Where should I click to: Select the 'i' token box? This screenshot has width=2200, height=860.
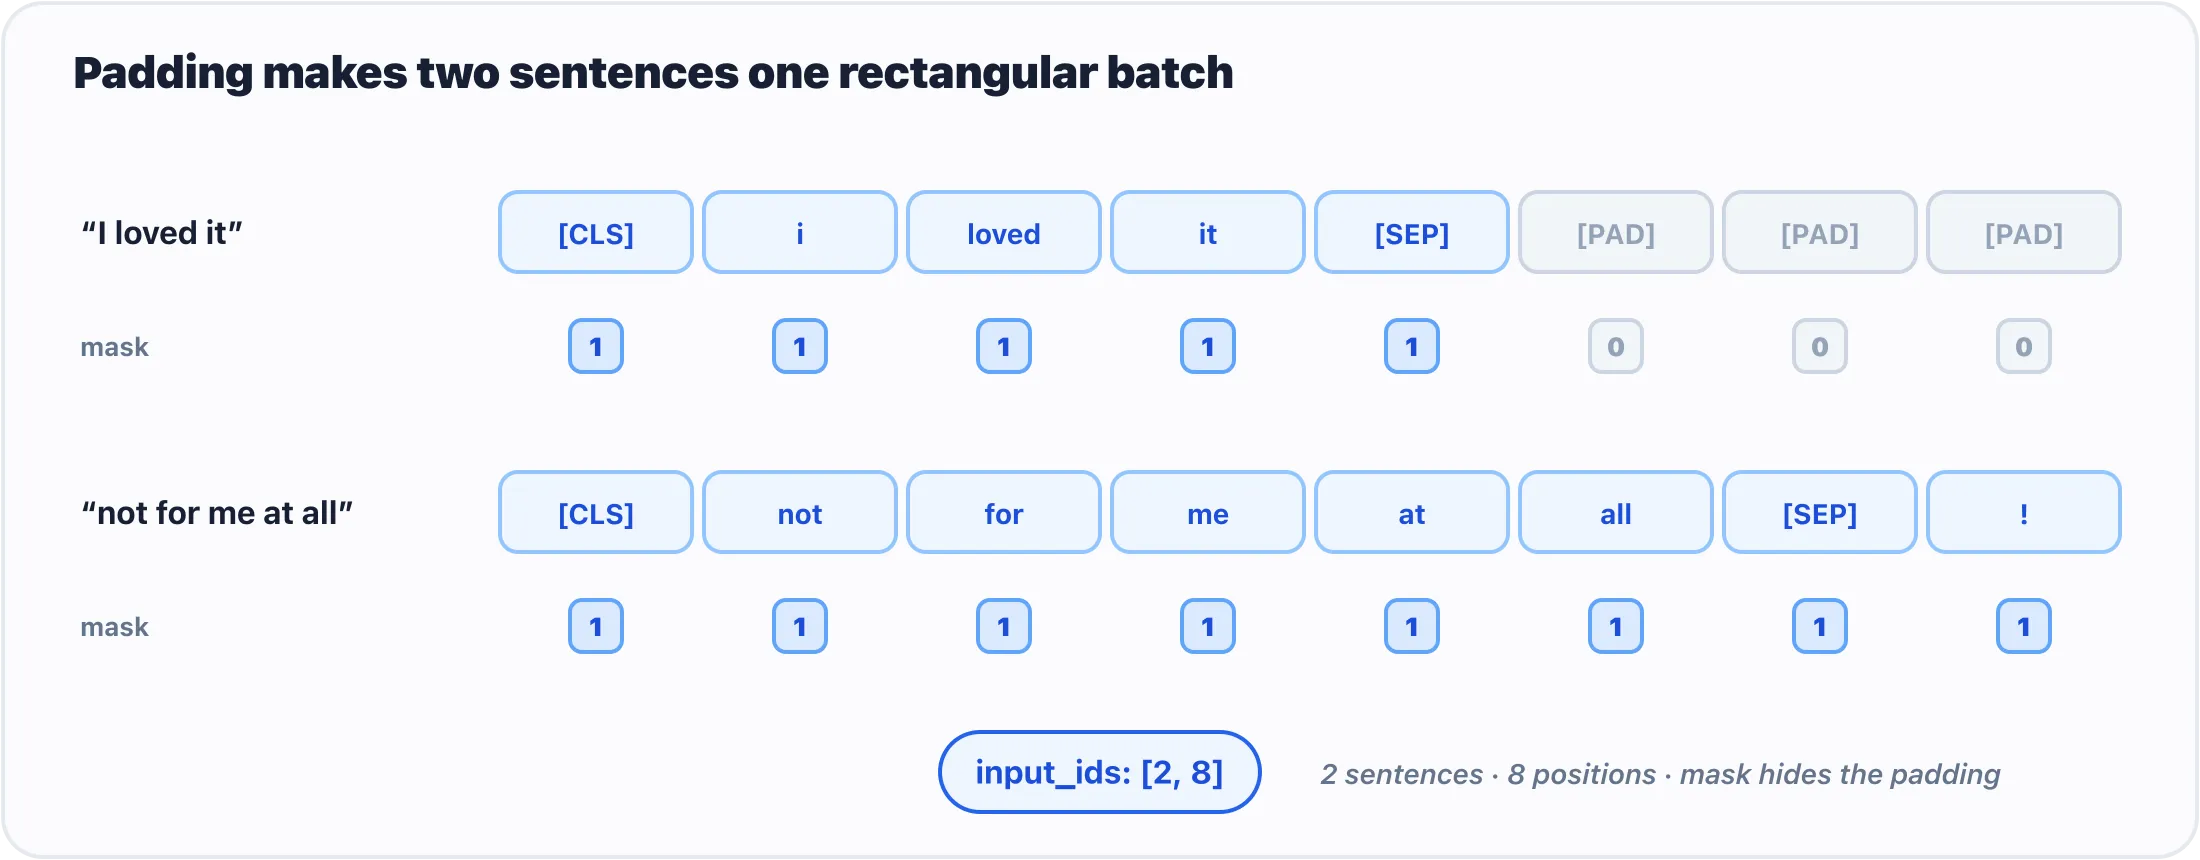pyautogui.click(x=800, y=233)
